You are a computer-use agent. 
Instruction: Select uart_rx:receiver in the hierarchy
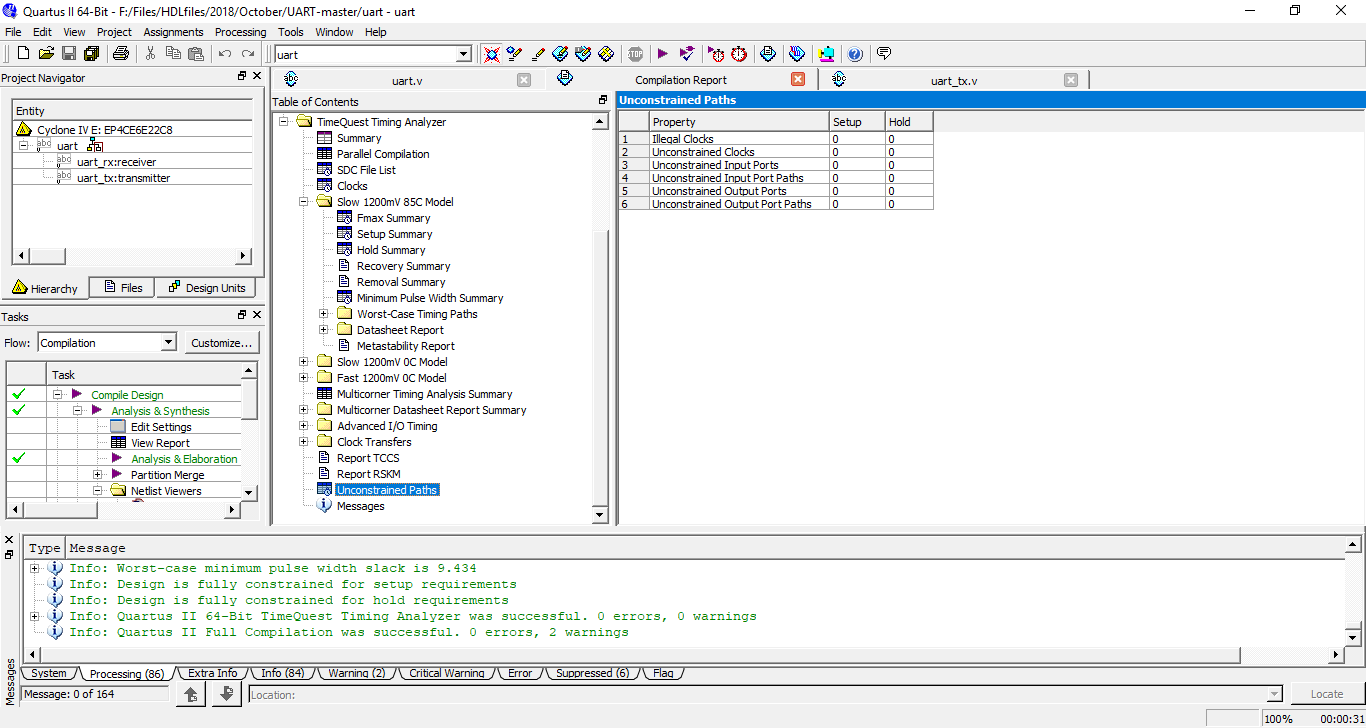(x=116, y=162)
